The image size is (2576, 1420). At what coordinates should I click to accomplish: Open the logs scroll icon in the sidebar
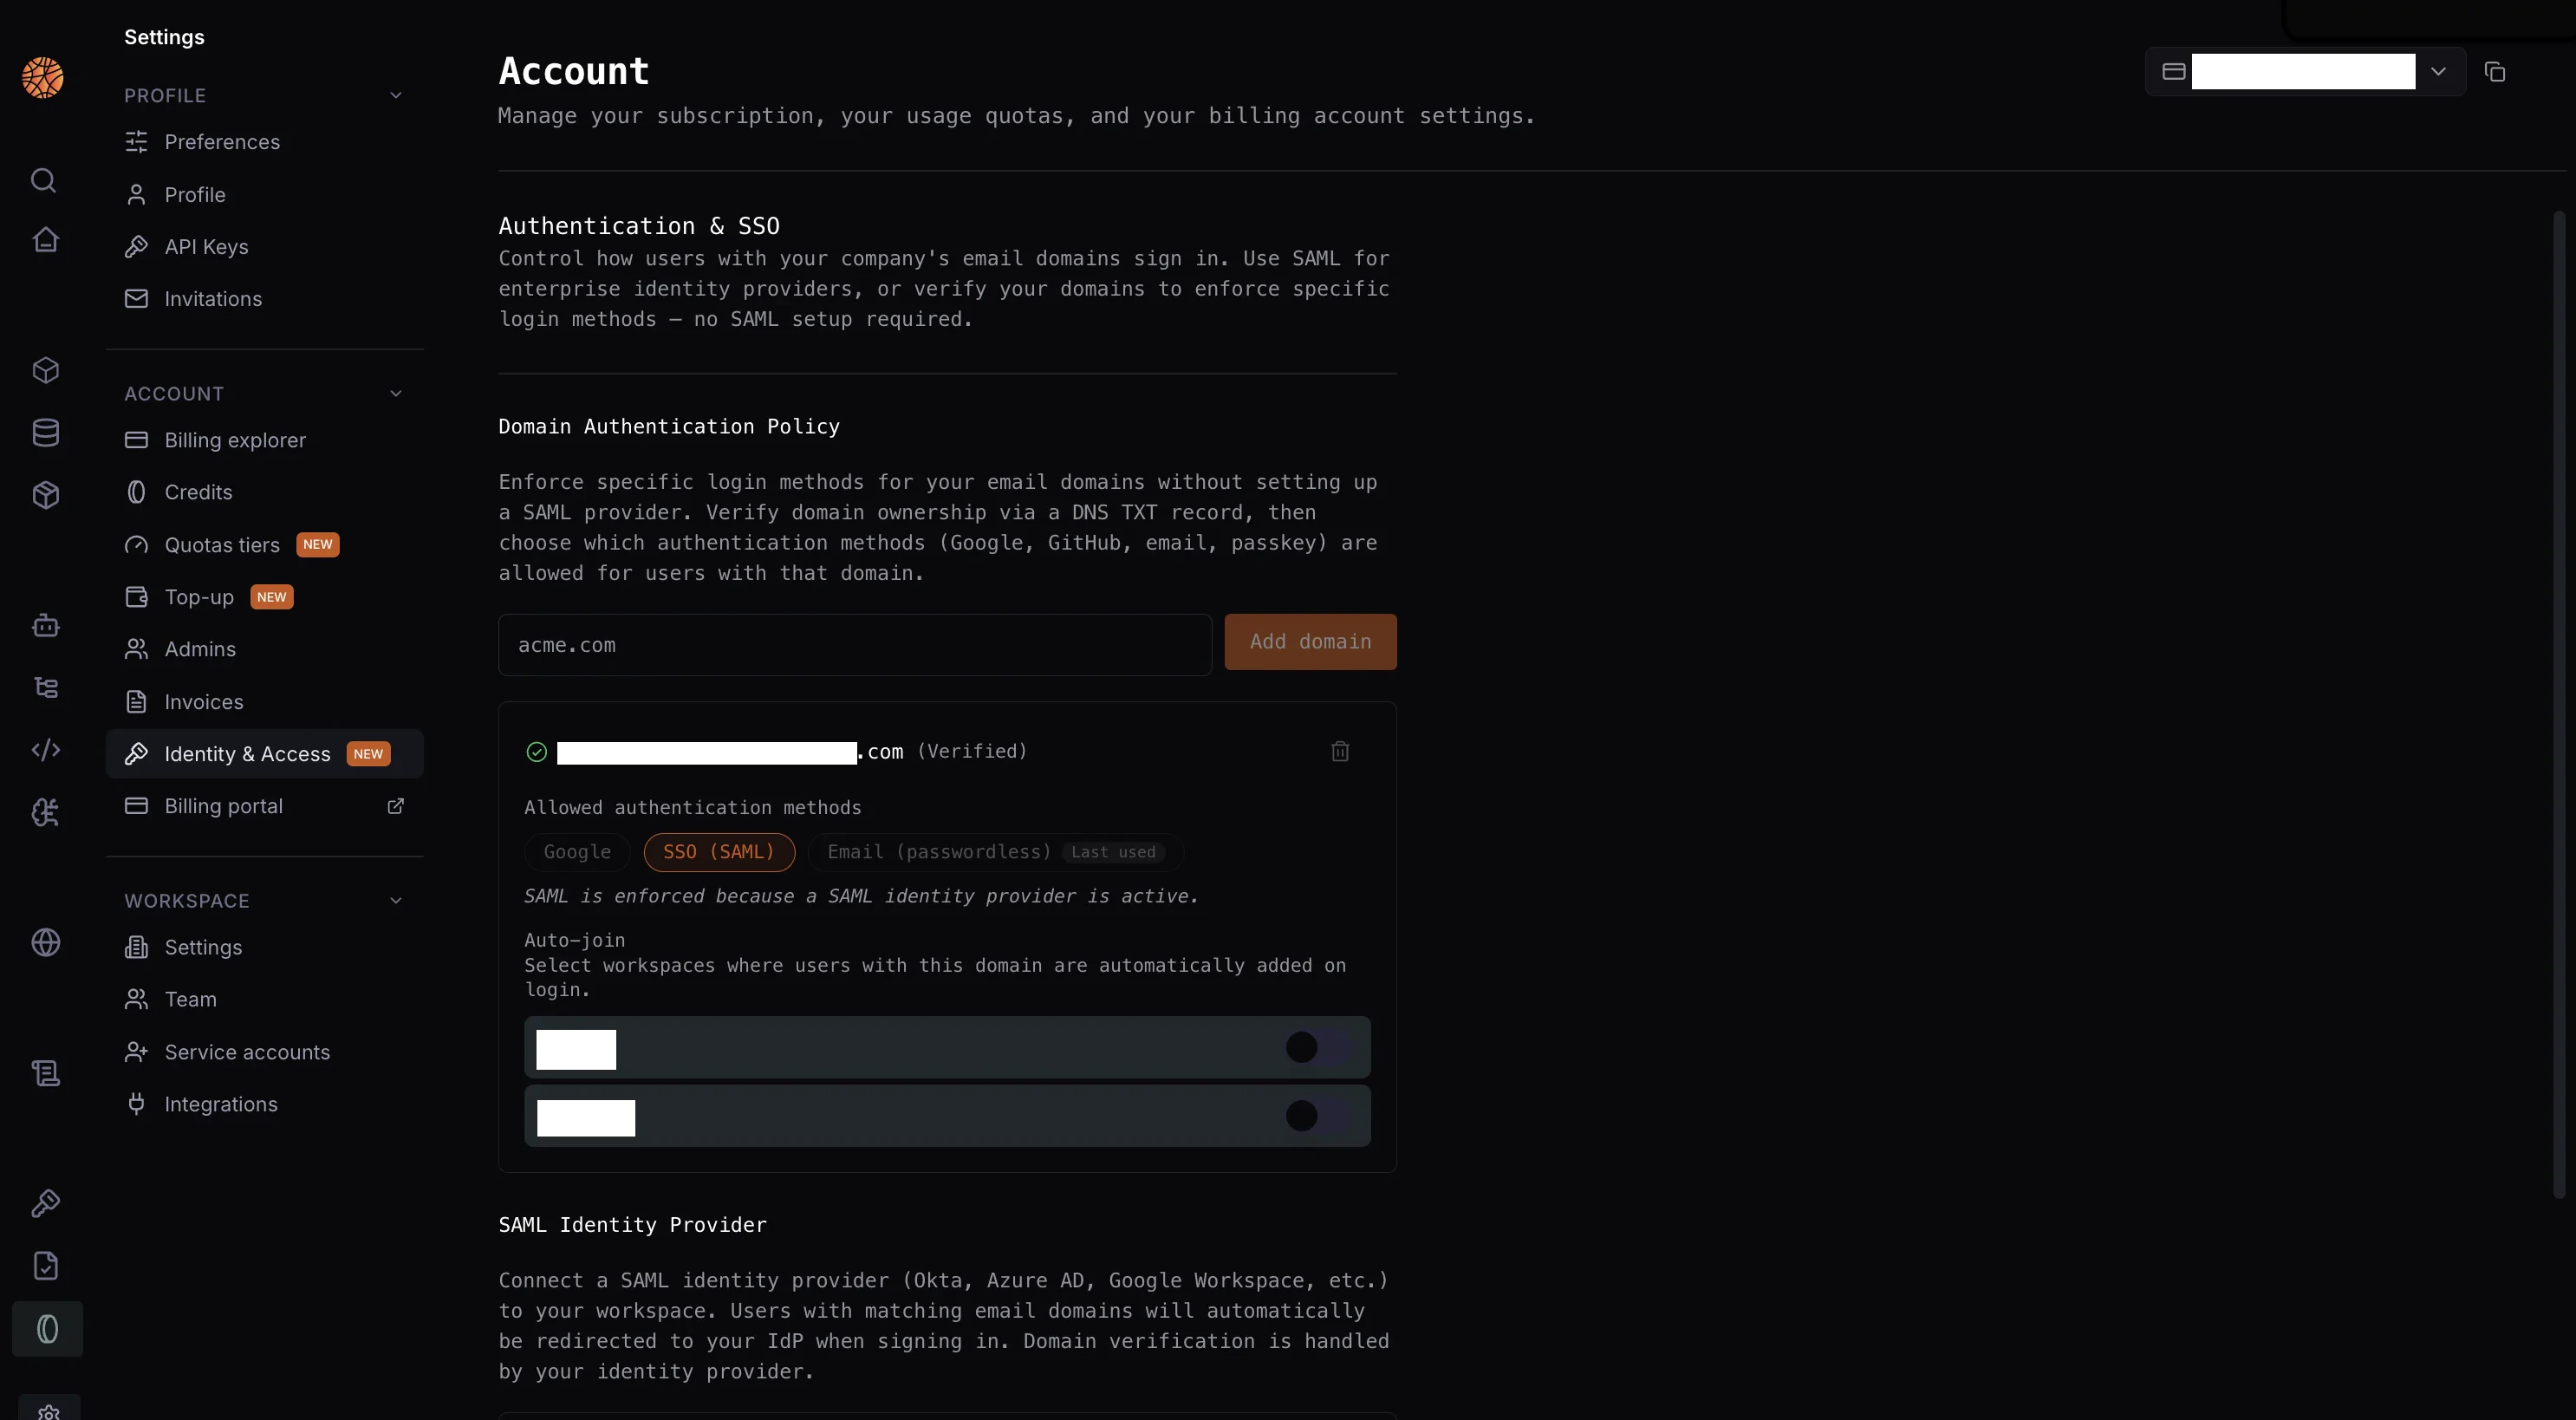[x=45, y=1073]
